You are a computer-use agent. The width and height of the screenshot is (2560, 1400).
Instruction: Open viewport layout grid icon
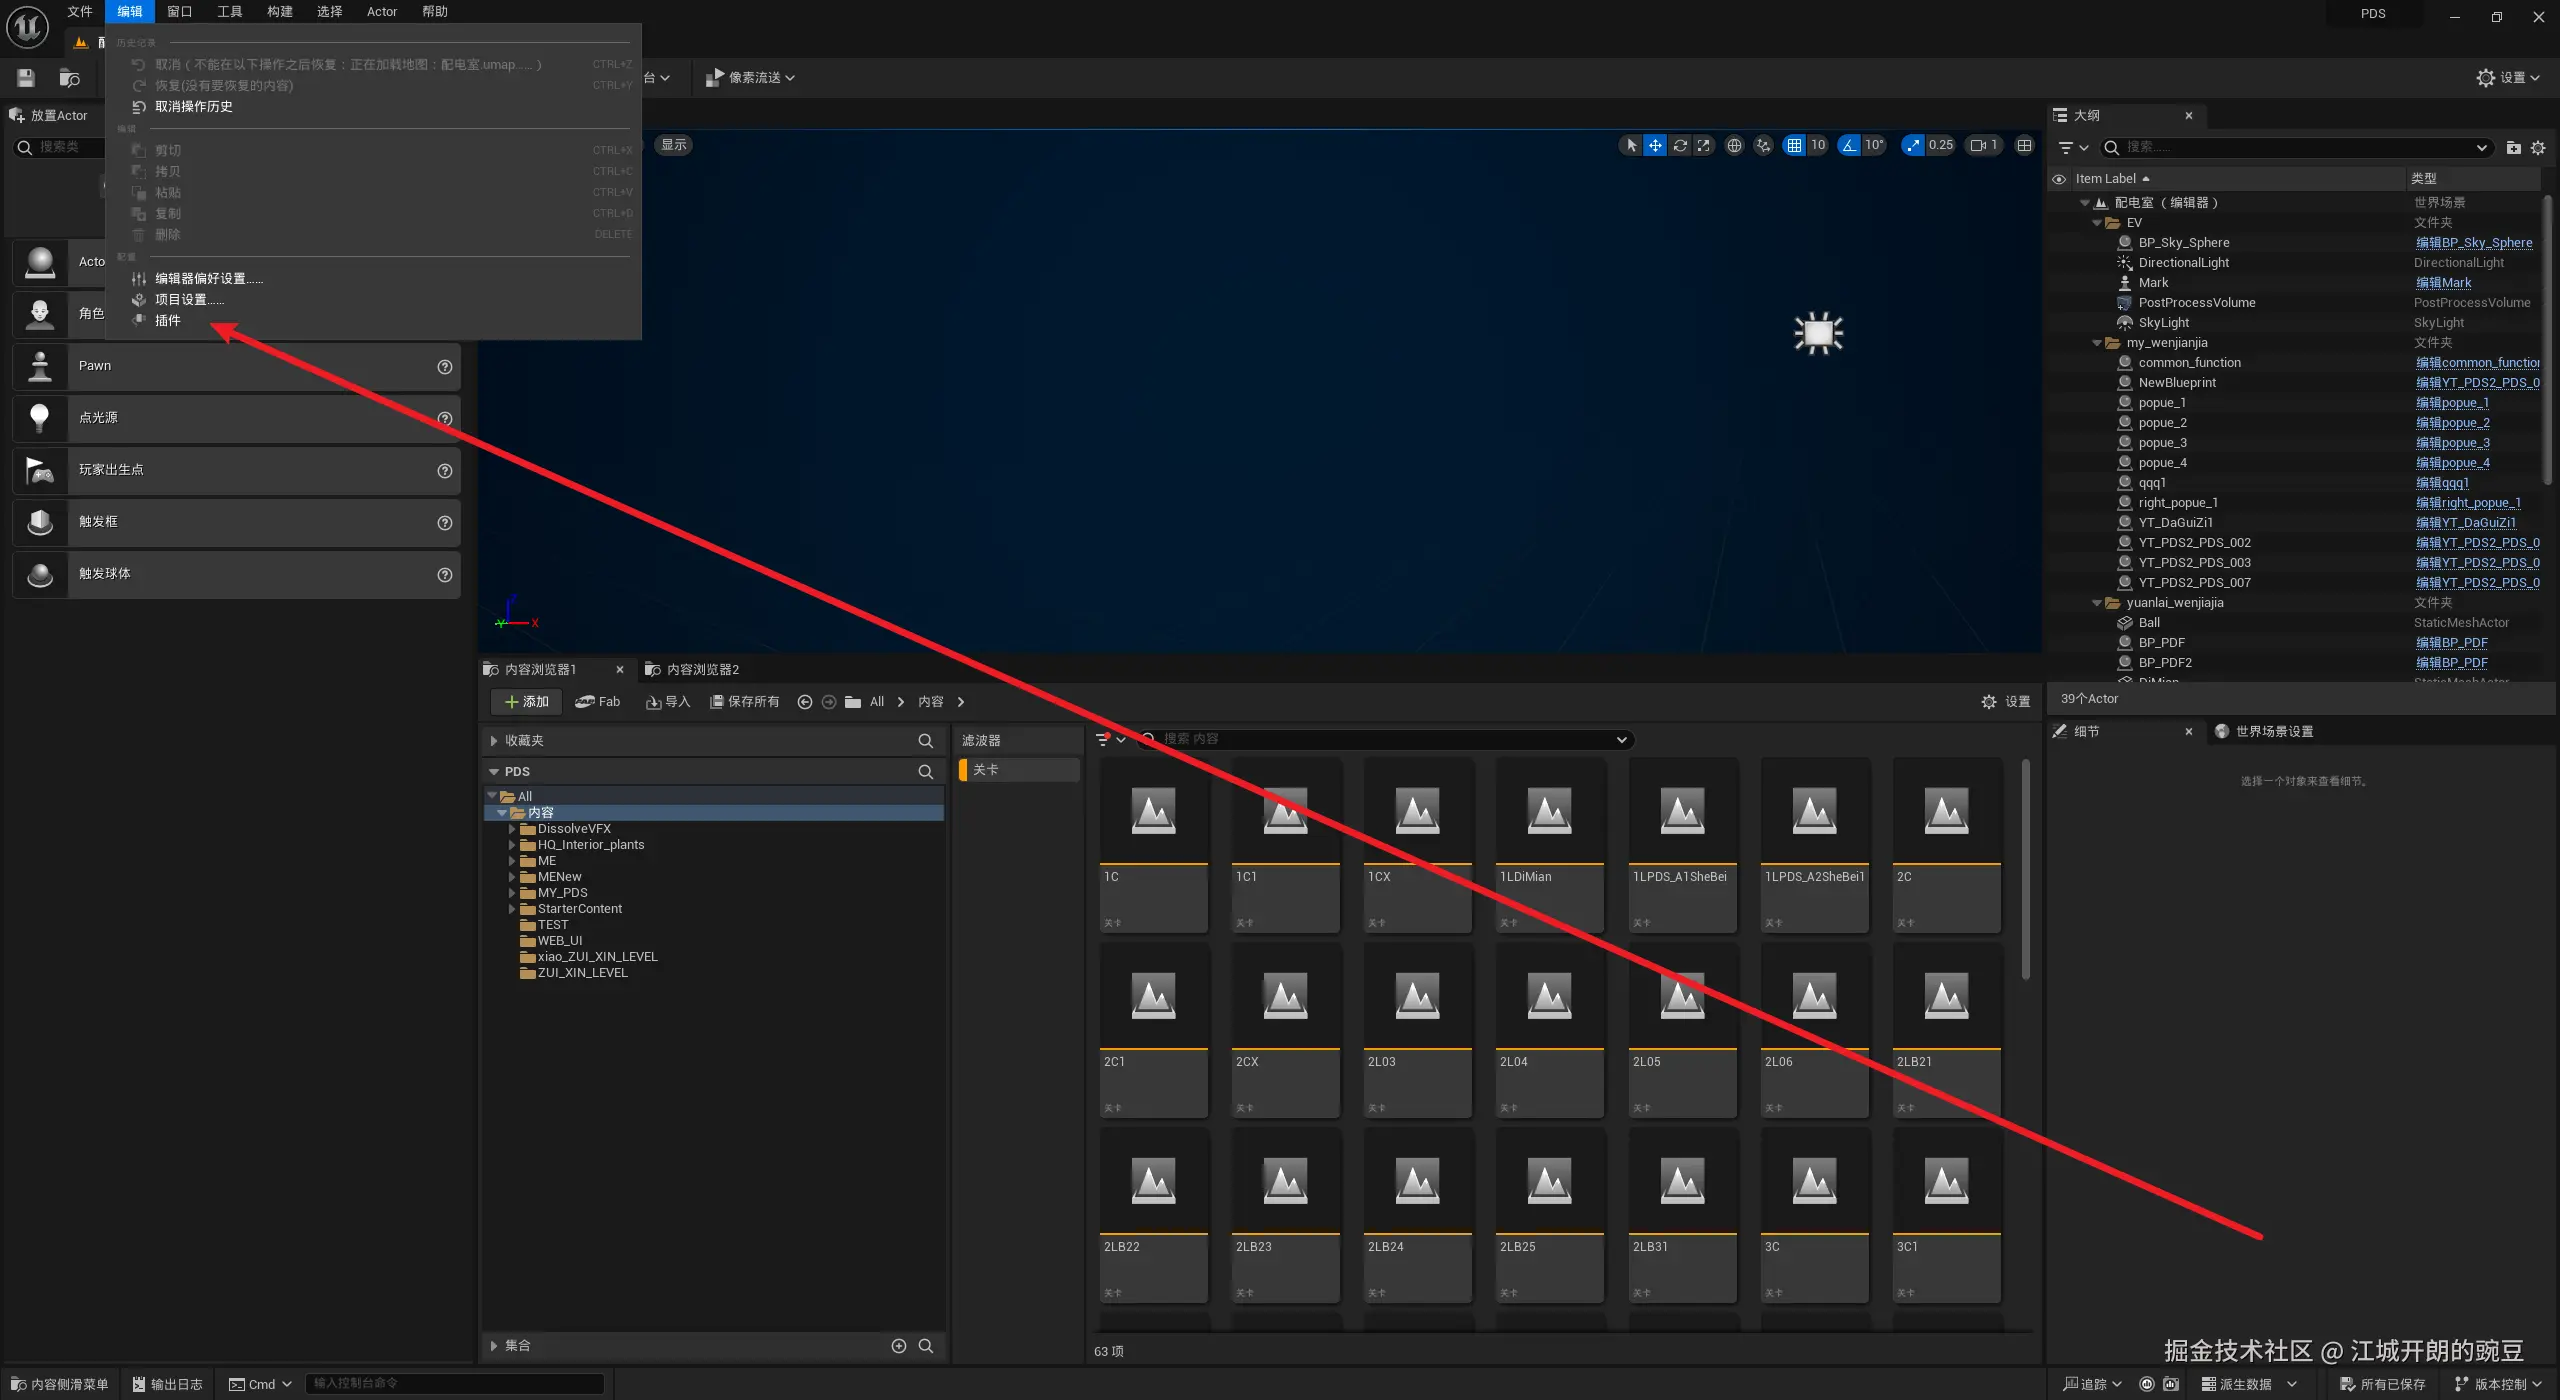click(2024, 146)
